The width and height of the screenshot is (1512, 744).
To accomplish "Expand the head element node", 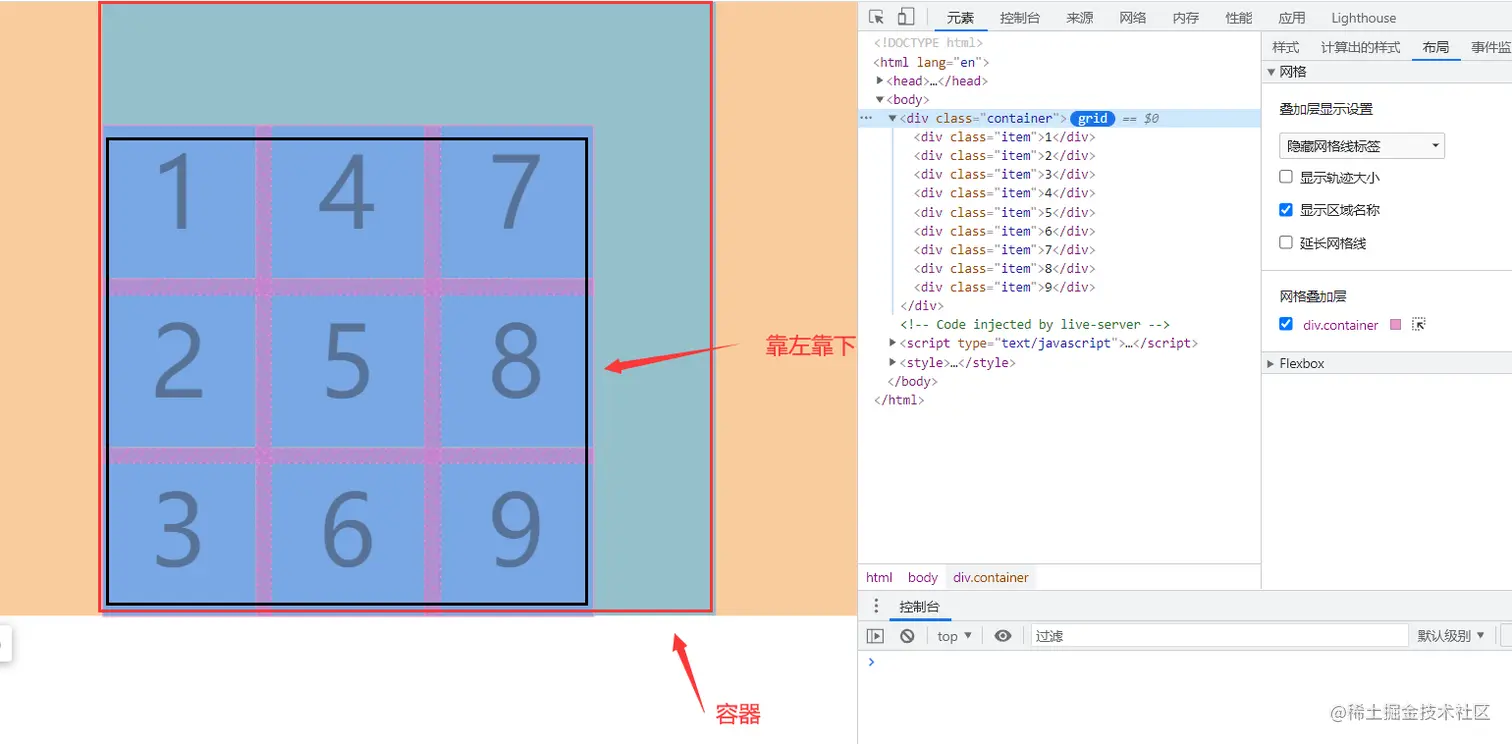I will 880,81.
